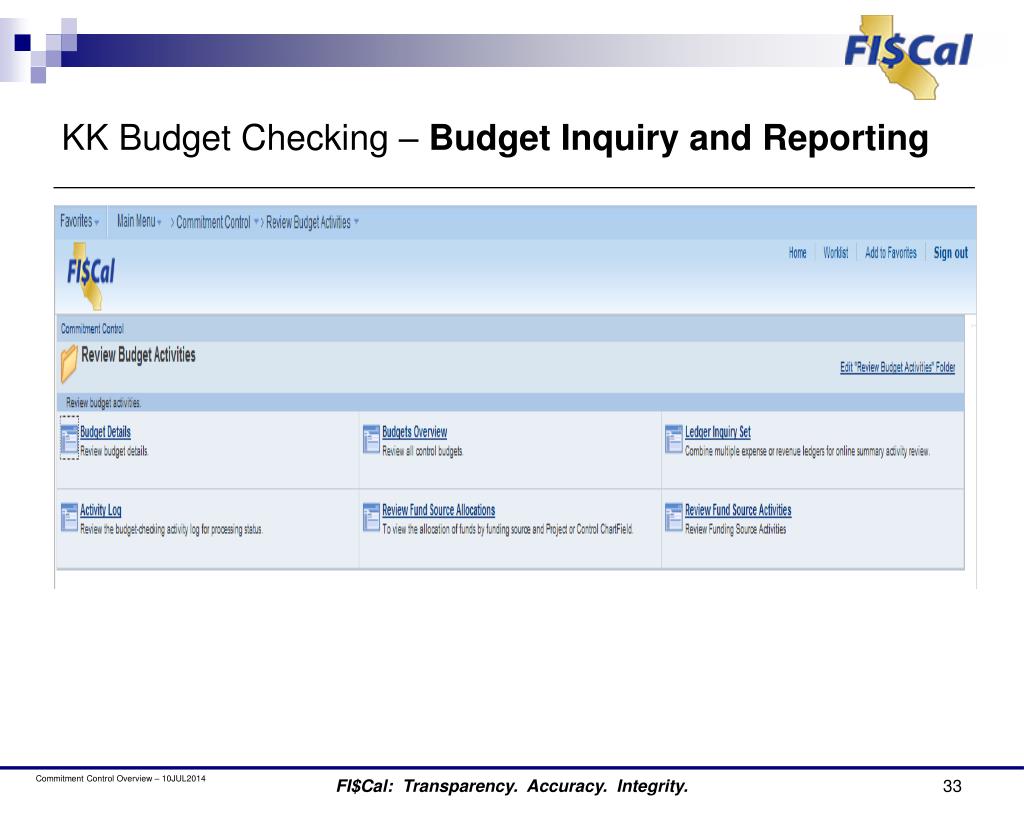This screenshot has width=1024, height=819.
Task: Click the "Commitment Control Overview – 10JUL2014" footer
Action: (x=120, y=779)
